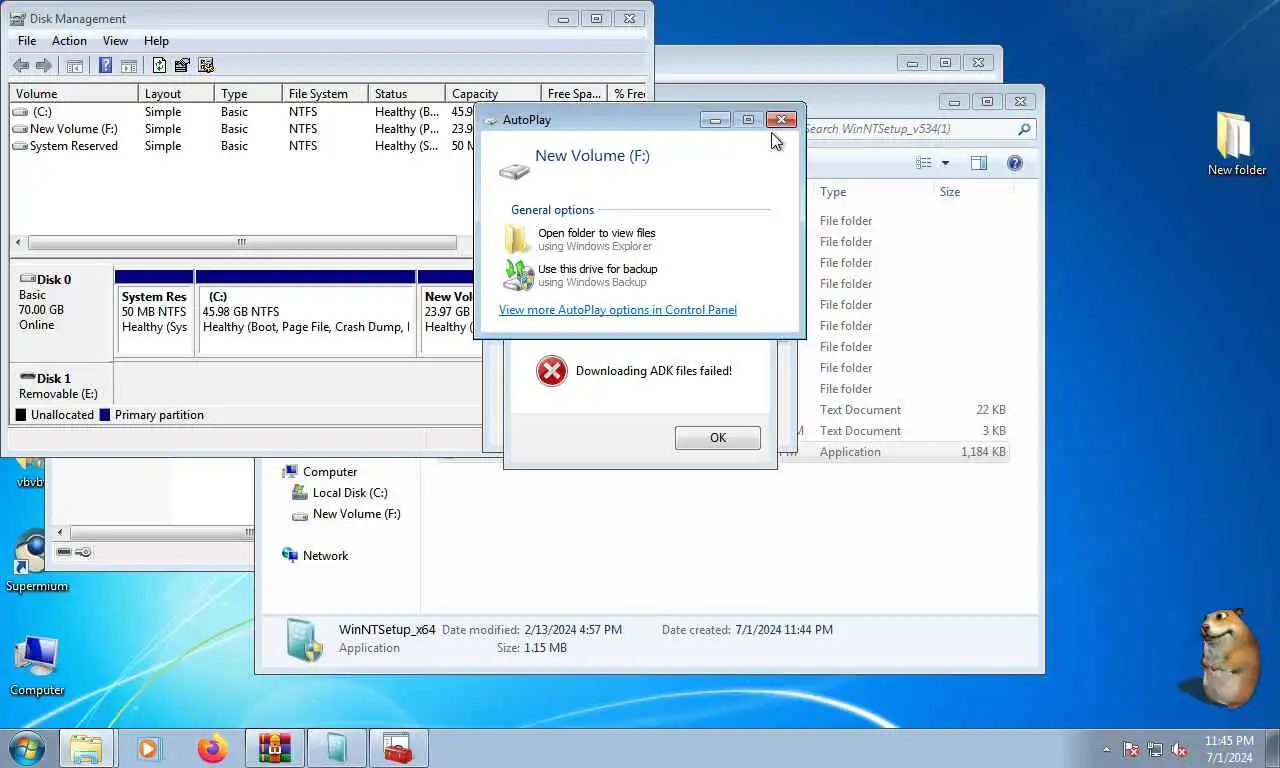Move the volume list horizontal scrollbar
The image size is (1280, 768).
pyautogui.click(x=242, y=243)
